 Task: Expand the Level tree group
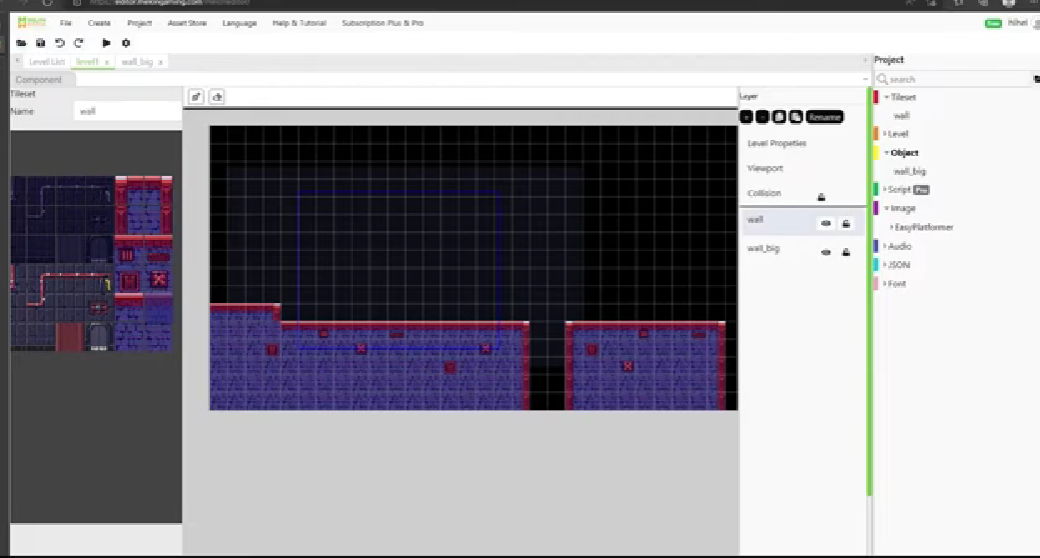[x=885, y=133]
